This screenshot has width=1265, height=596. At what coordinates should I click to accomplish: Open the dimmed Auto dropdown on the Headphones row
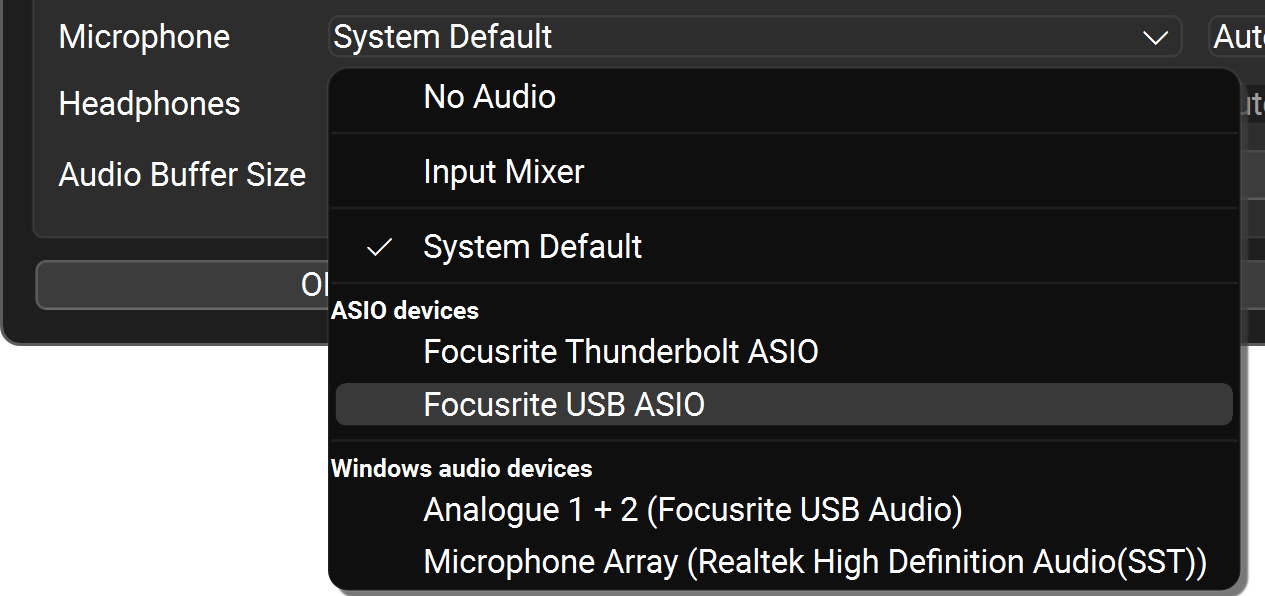click(1251, 104)
